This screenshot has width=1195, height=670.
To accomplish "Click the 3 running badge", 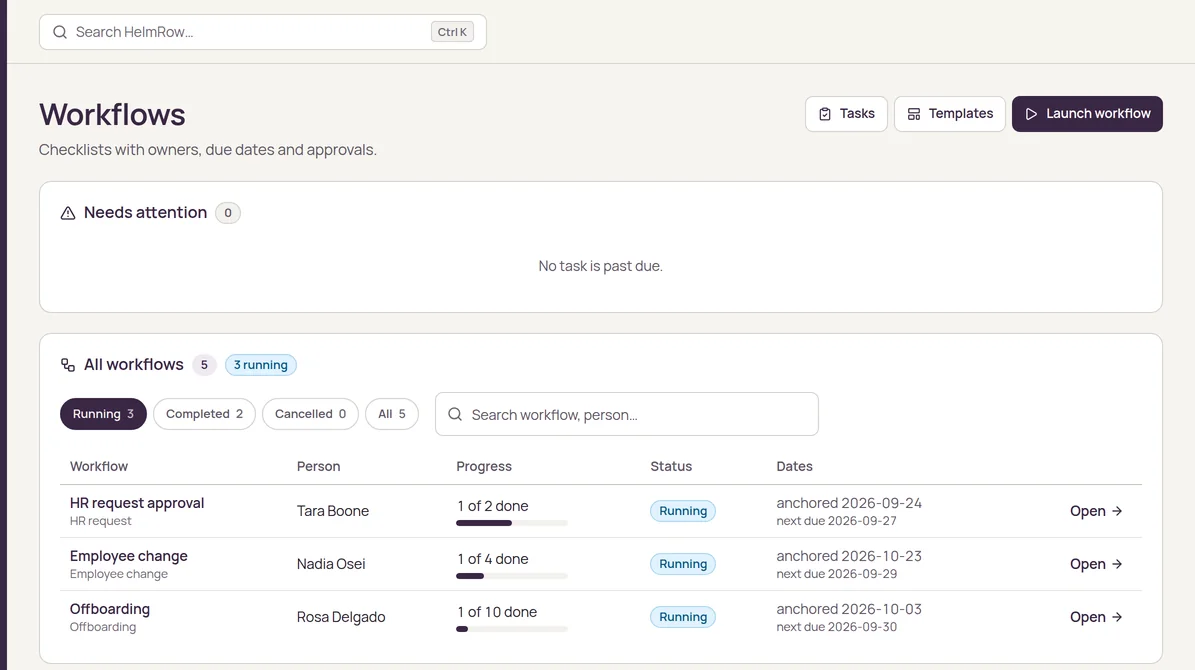I will tap(261, 365).
